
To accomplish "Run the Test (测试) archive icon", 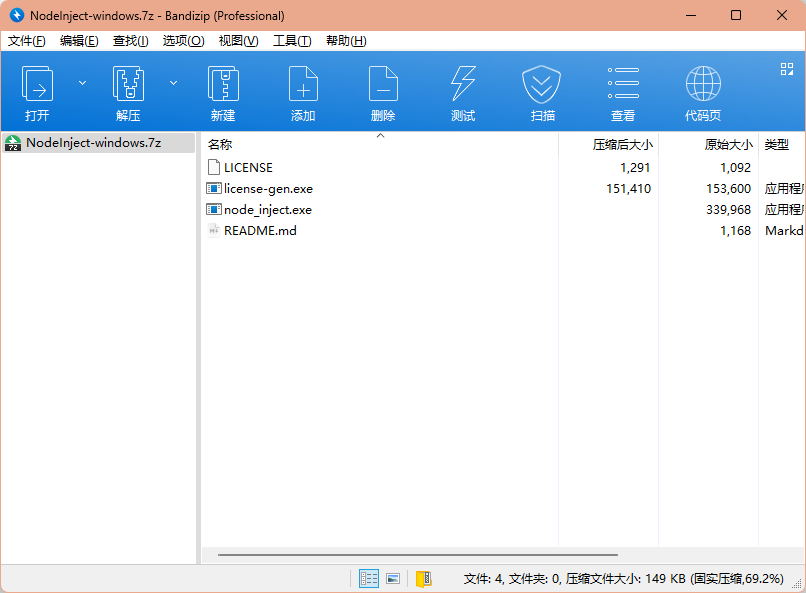I will 463,85.
